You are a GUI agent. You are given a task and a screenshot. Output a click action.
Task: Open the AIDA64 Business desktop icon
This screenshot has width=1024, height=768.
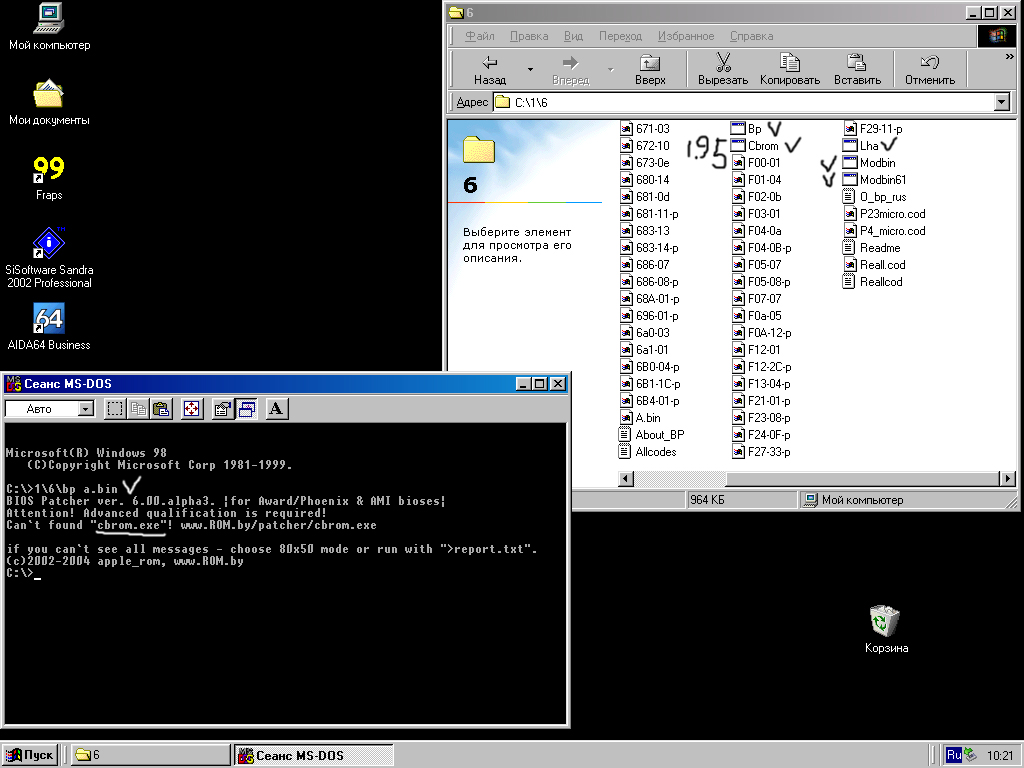point(49,320)
